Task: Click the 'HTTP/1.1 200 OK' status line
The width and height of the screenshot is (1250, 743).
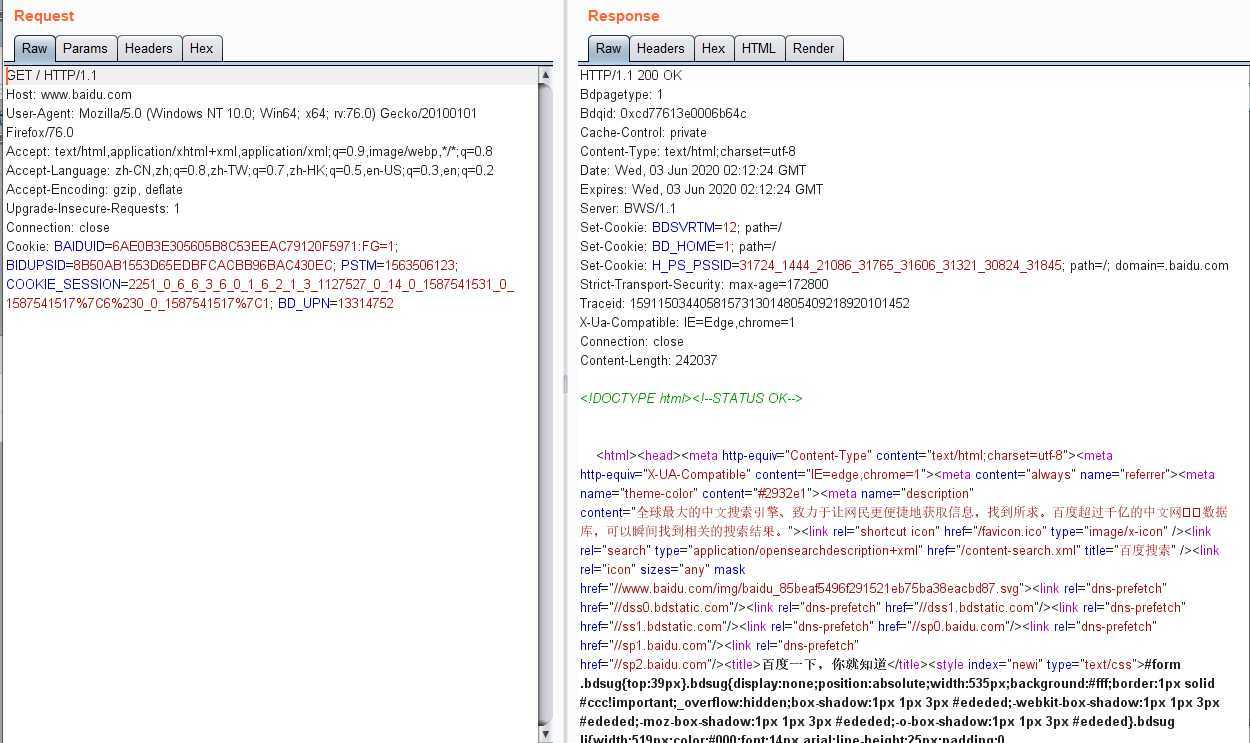Action: (631, 75)
